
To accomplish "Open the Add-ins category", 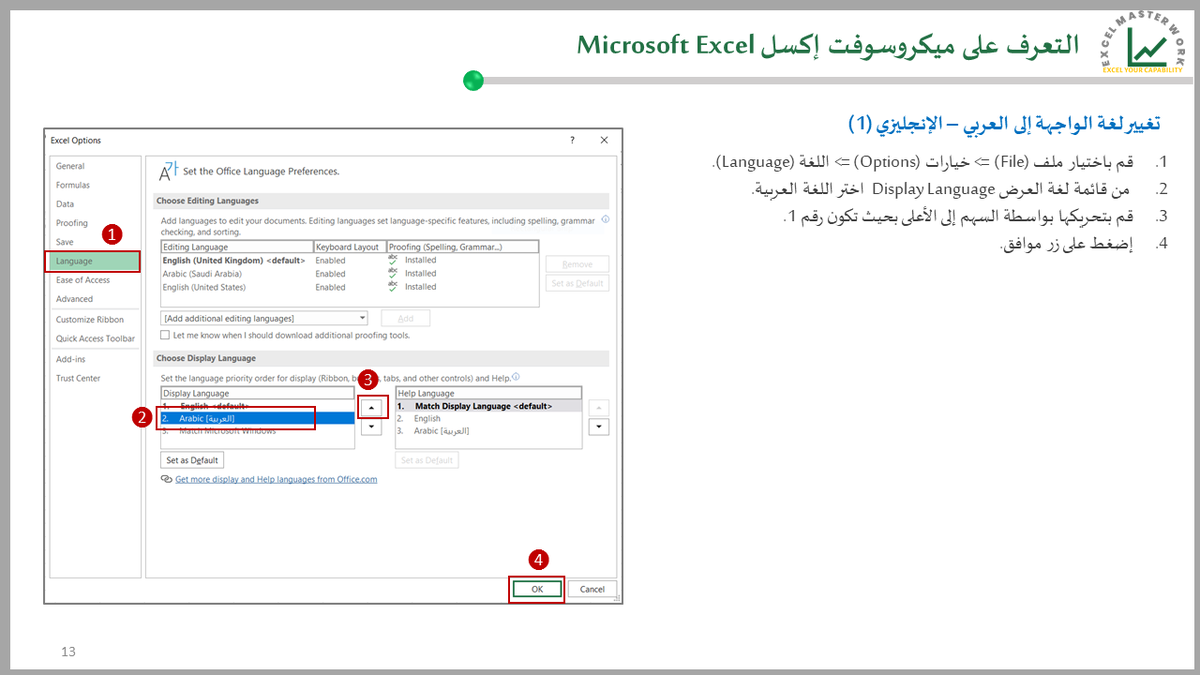I will (95, 359).
